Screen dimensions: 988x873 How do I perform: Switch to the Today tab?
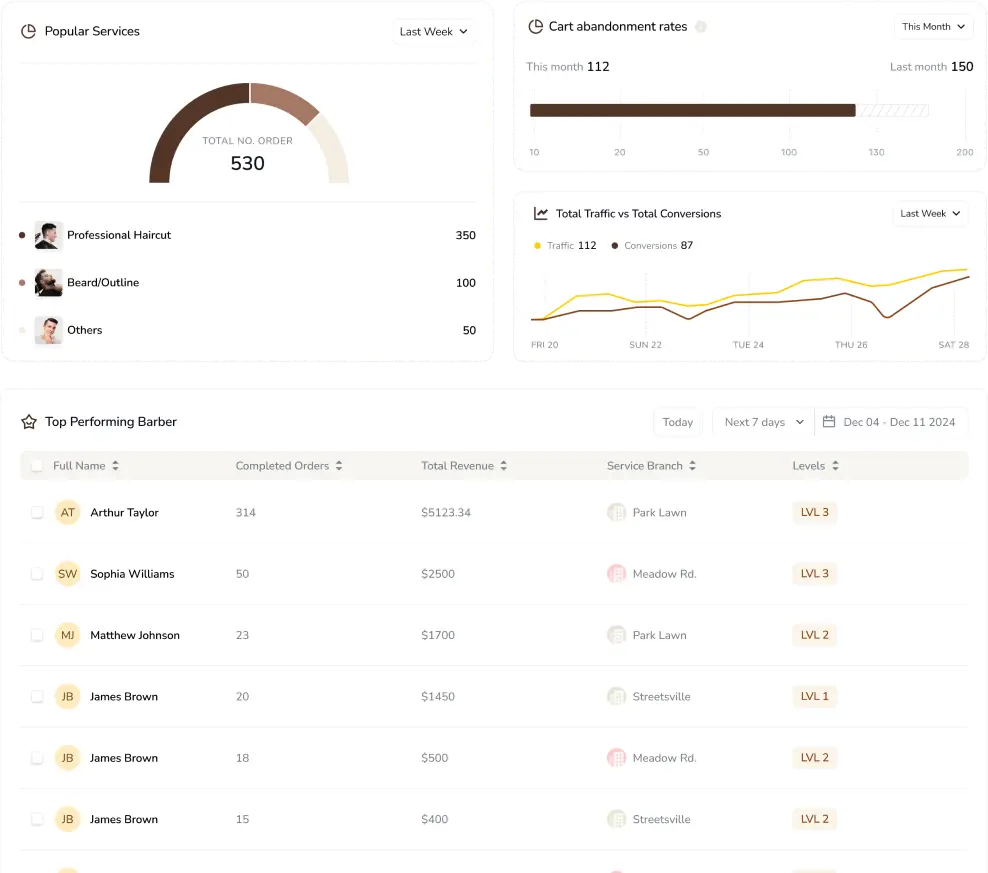point(677,421)
